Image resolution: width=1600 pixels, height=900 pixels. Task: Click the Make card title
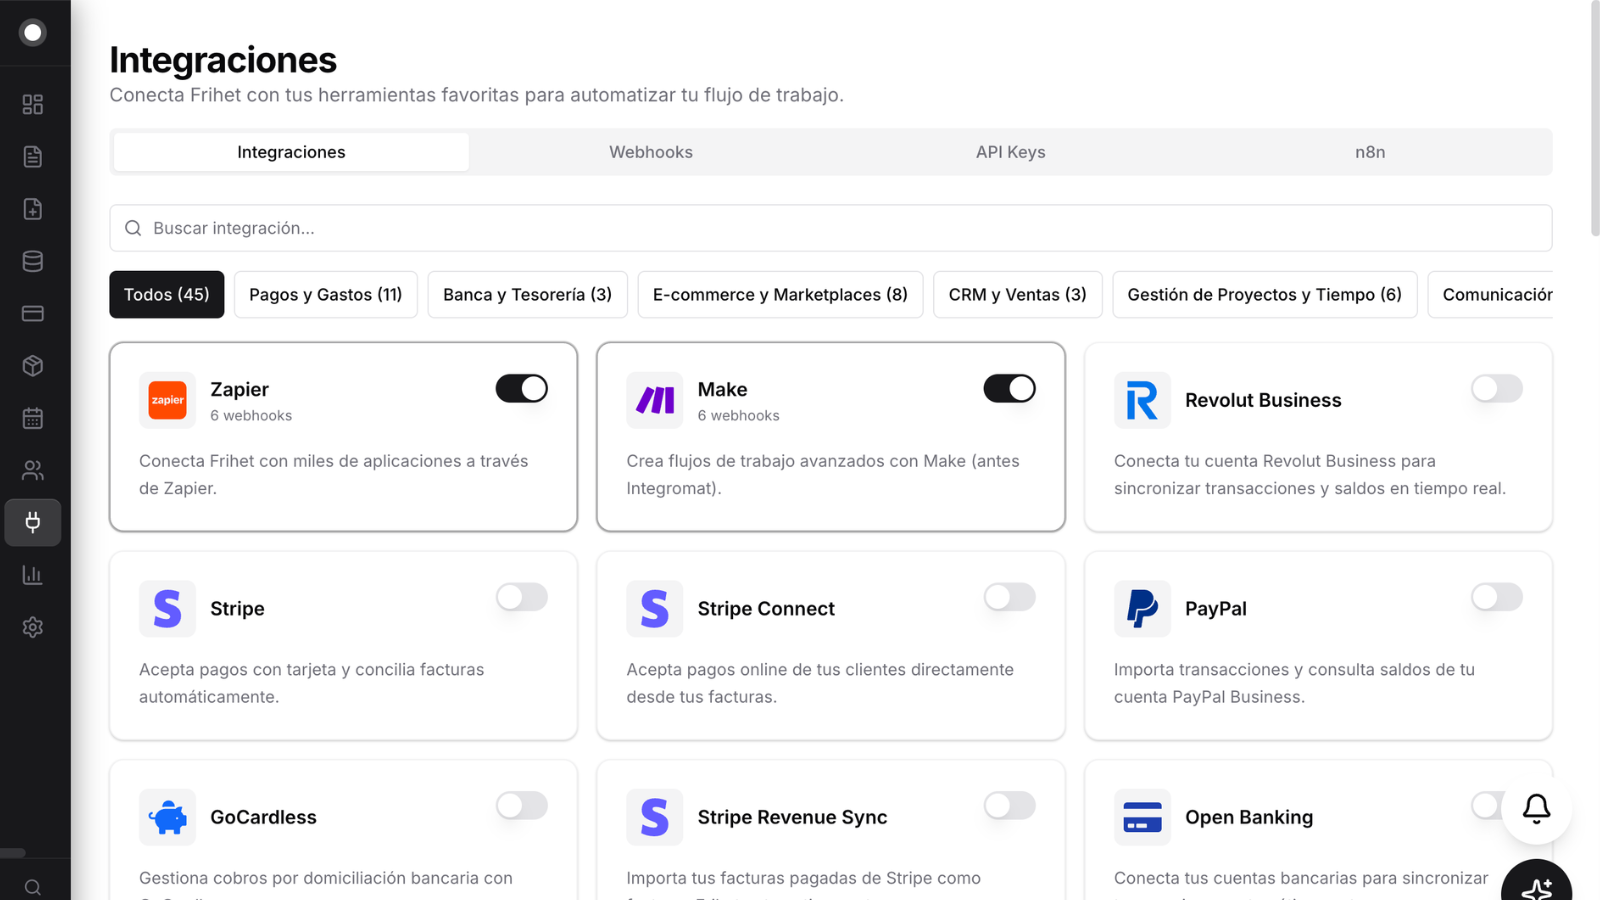[x=723, y=389]
